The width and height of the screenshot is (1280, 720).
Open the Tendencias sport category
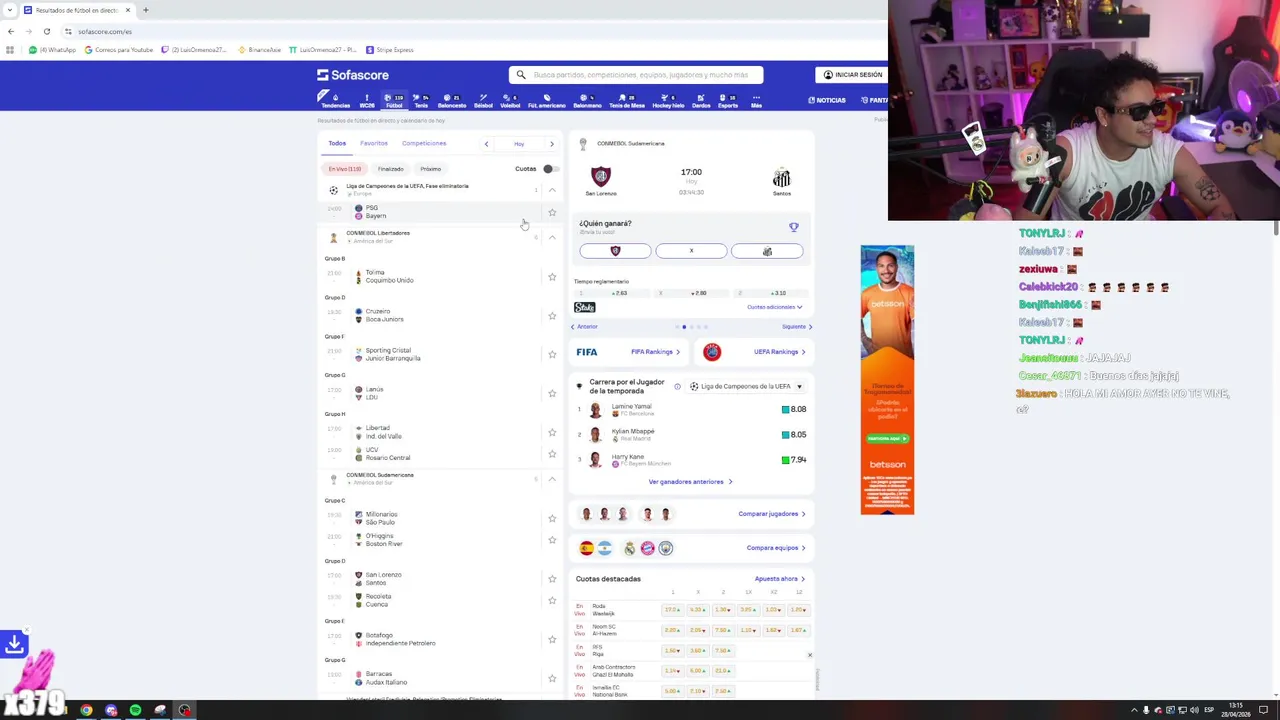tap(335, 100)
